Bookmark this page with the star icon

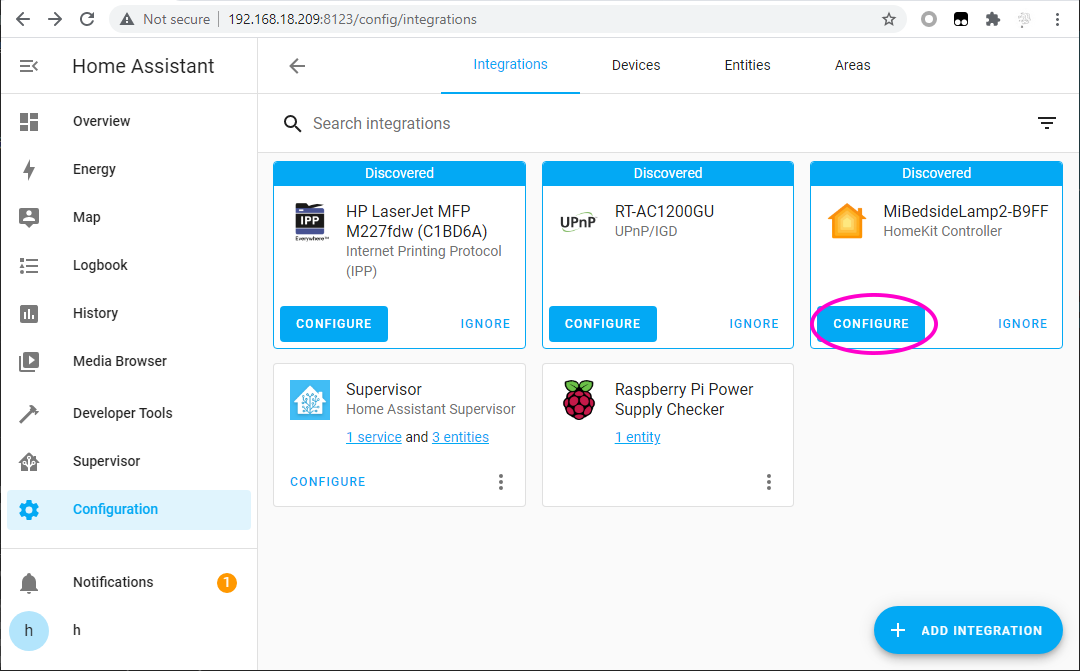tap(889, 19)
